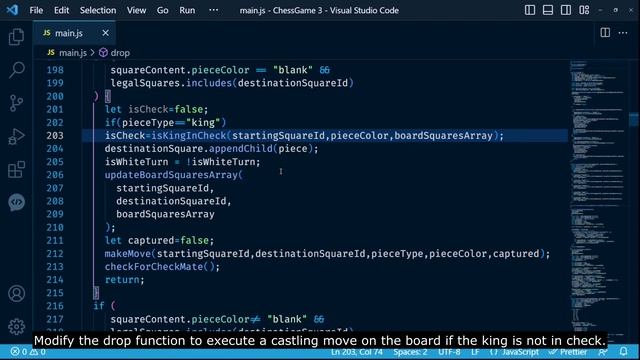Click main.js in the breadcrumb

tap(73, 53)
